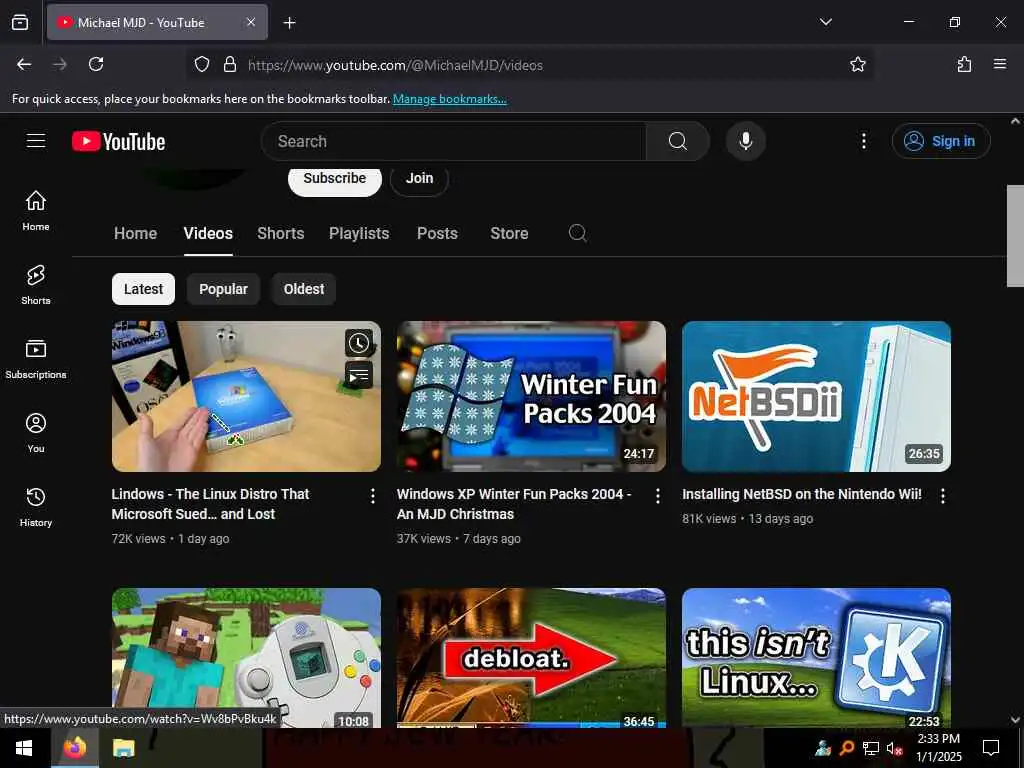Expand the list all tabs dropdown
Viewport: 1024px width, 768px height.
tap(825, 22)
